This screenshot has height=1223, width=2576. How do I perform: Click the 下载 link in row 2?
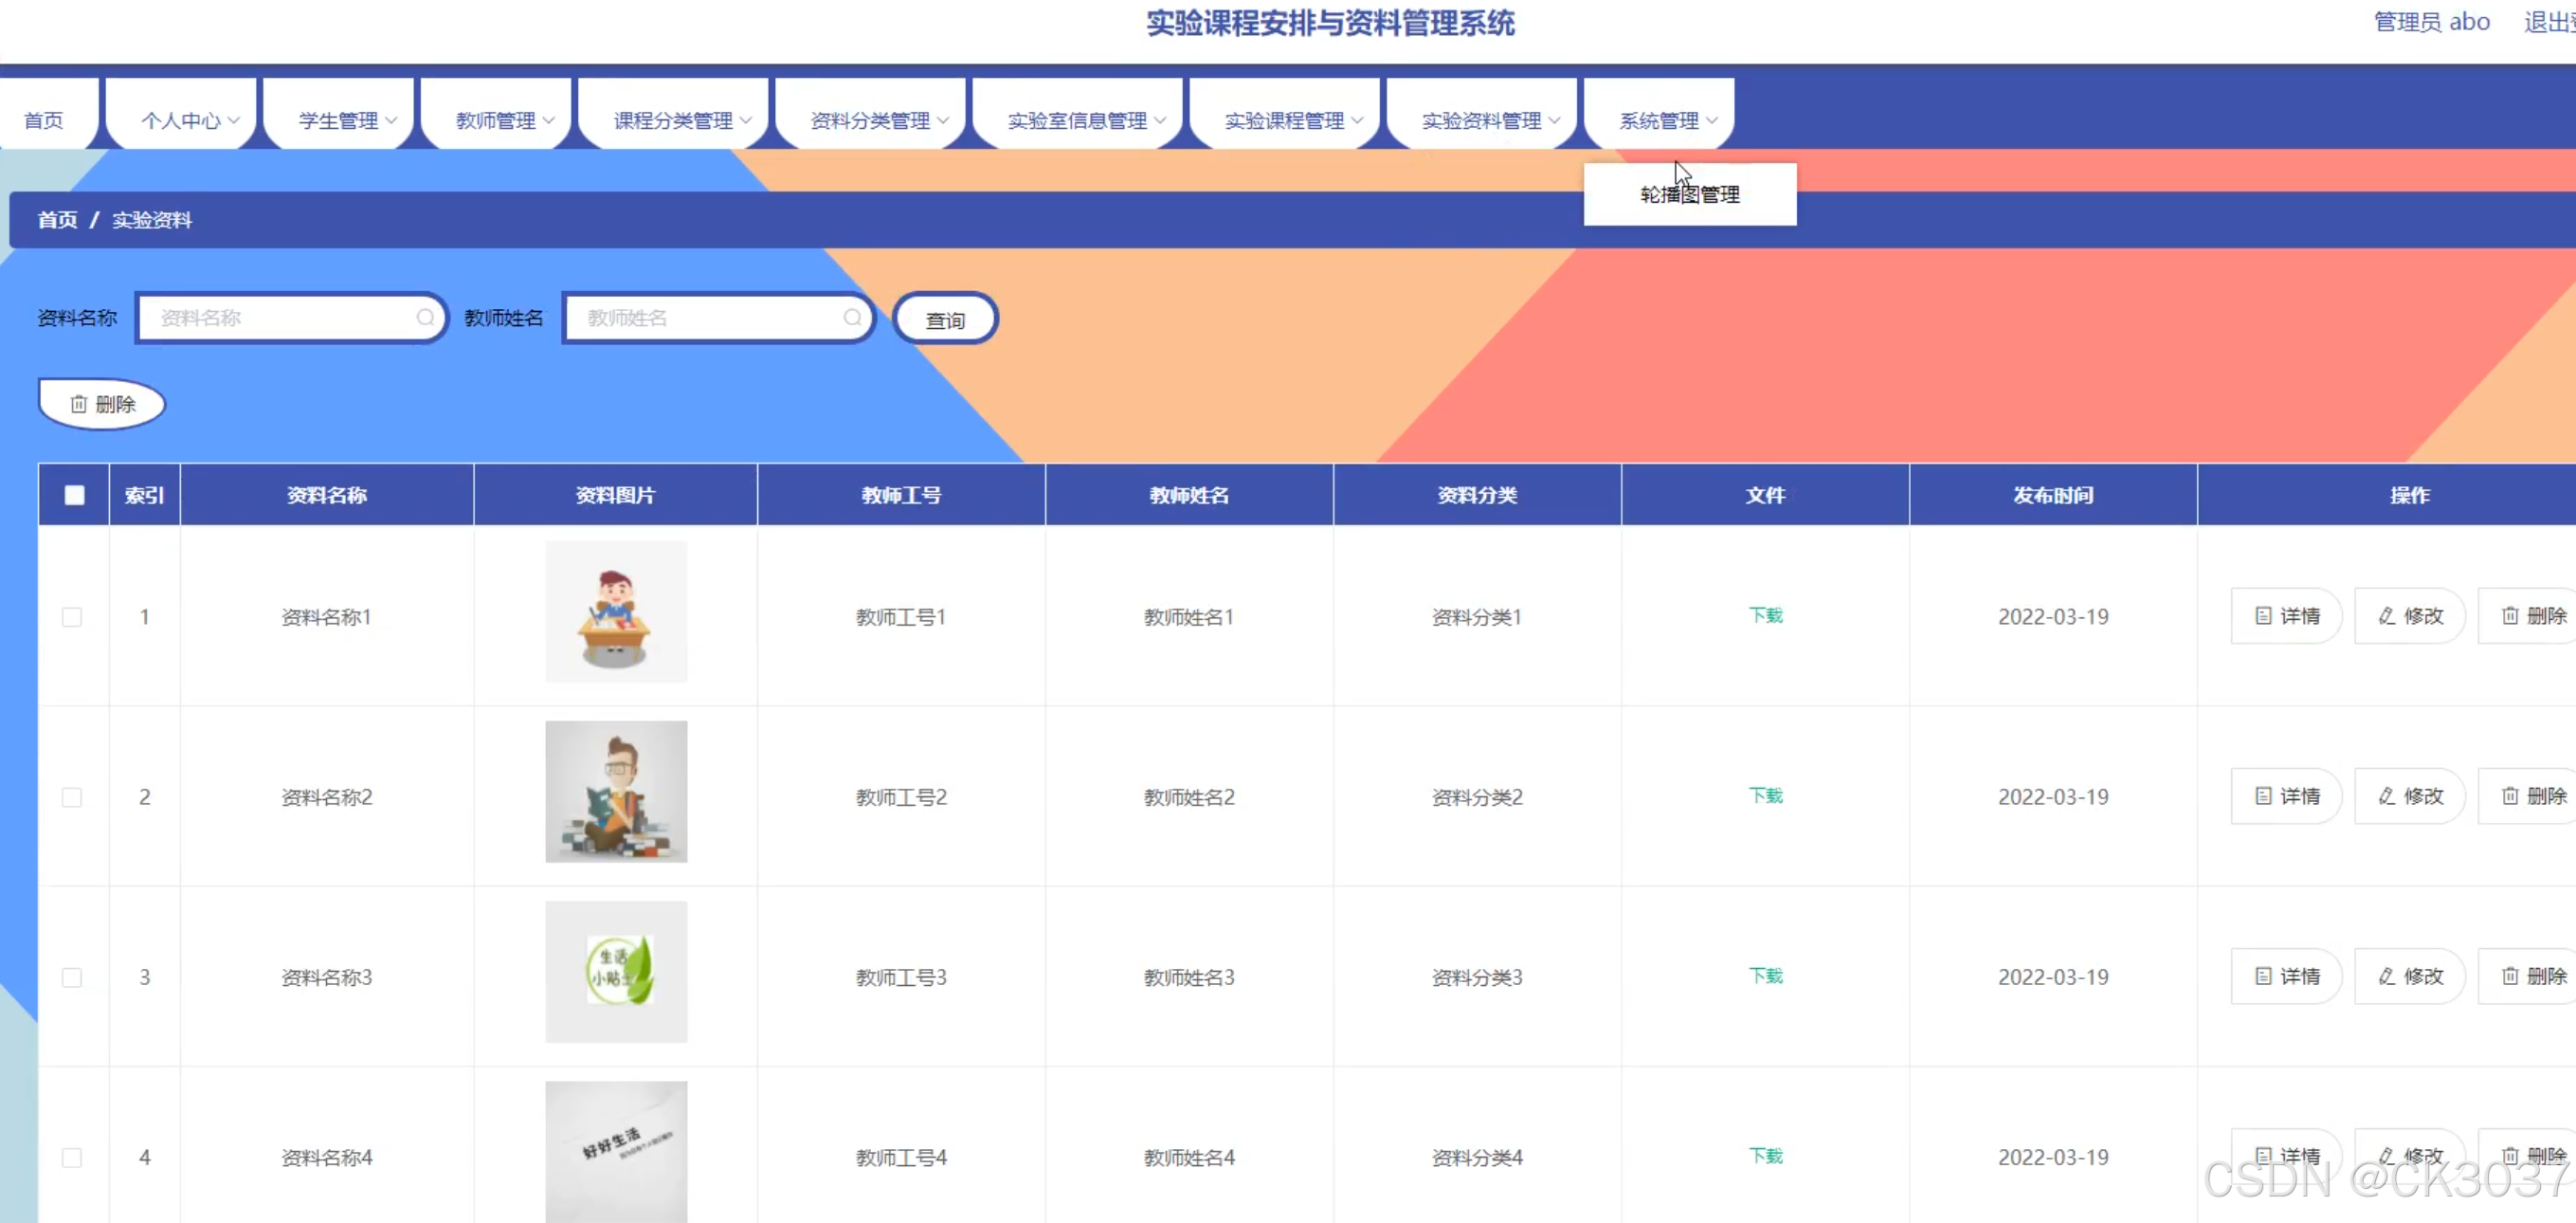(x=1765, y=796)
